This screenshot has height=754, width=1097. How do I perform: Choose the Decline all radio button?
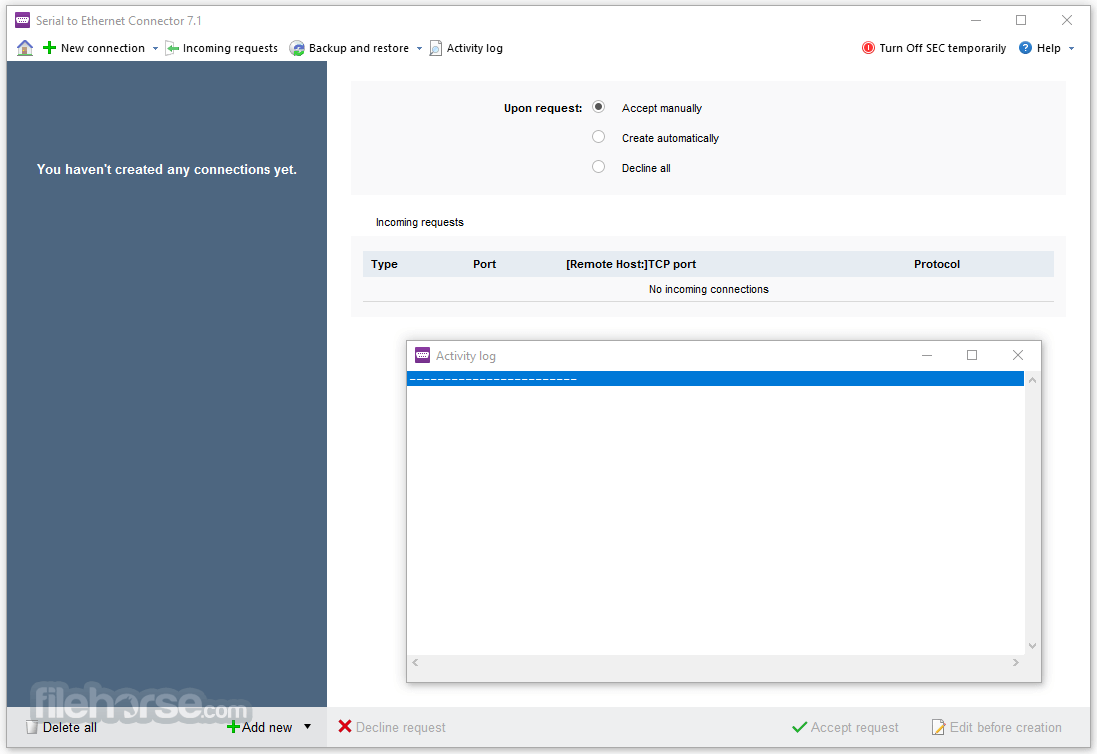(598, 167)
